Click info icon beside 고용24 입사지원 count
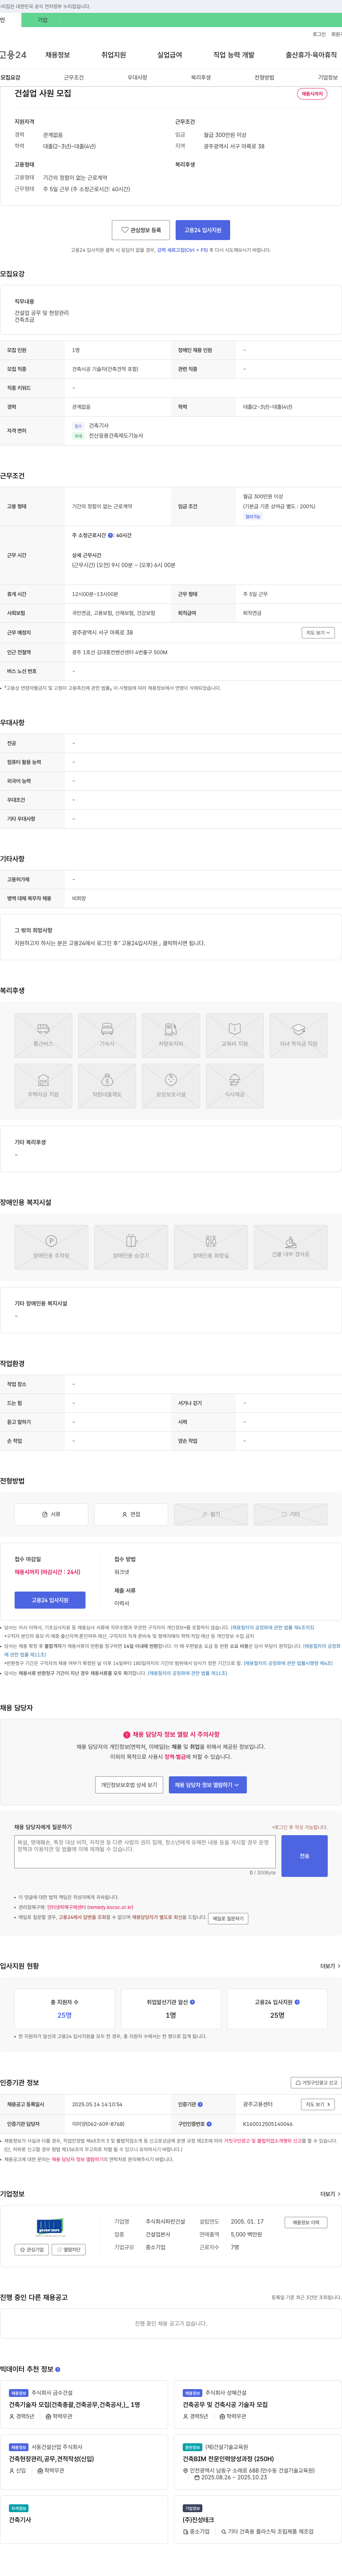342x2576 pixels. [x=297, y=2002]
